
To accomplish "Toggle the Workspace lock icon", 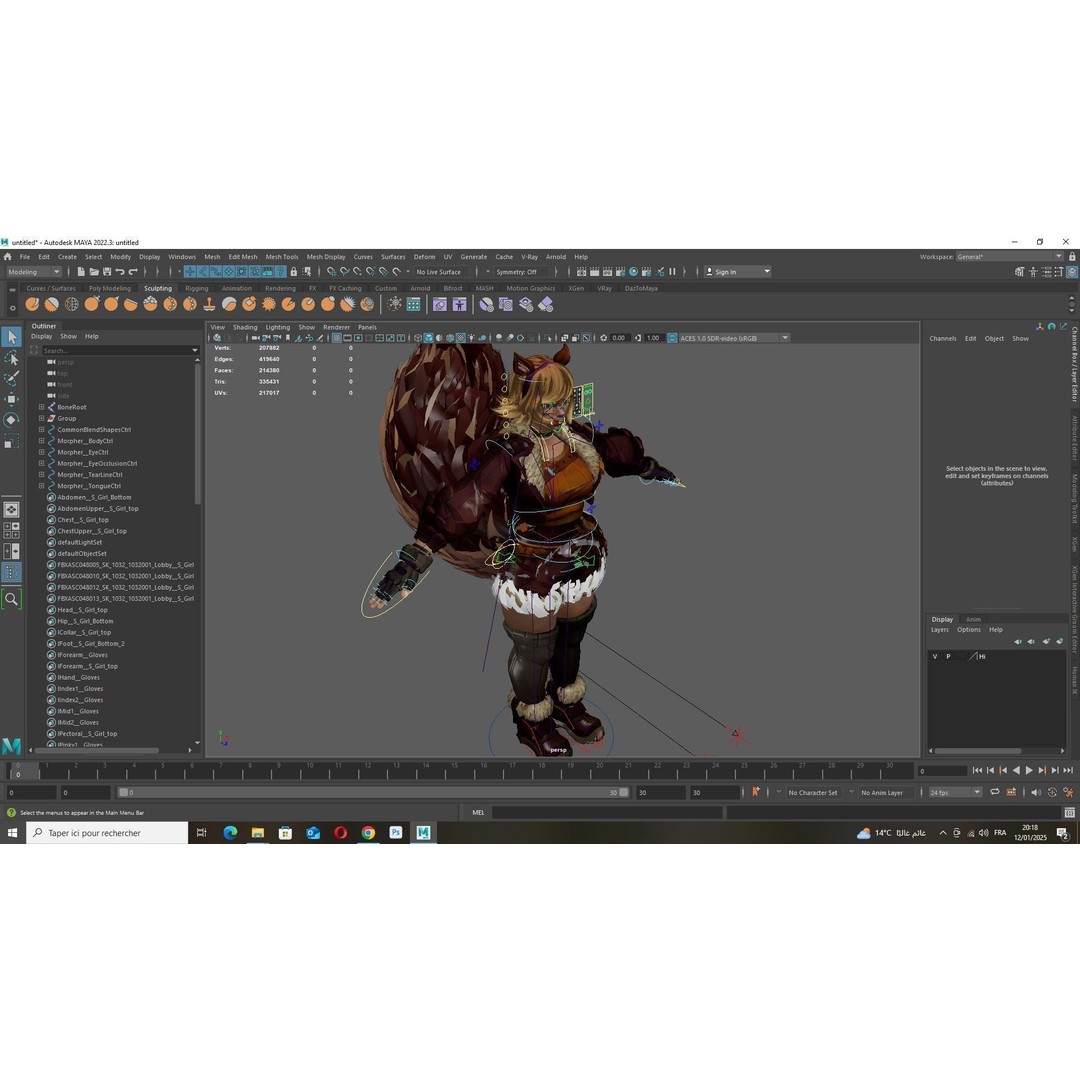I will pos(1072,257).
